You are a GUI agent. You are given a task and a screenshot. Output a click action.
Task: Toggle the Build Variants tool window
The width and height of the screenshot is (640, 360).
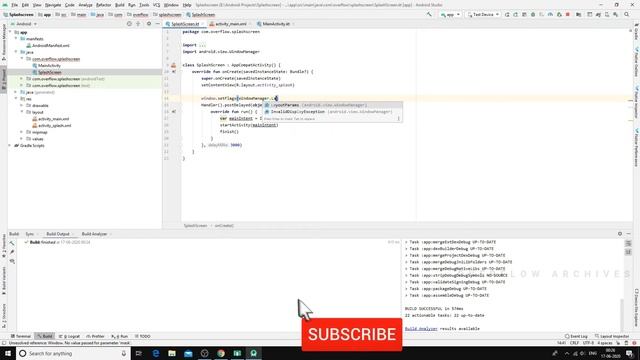(x=4, y=281)
